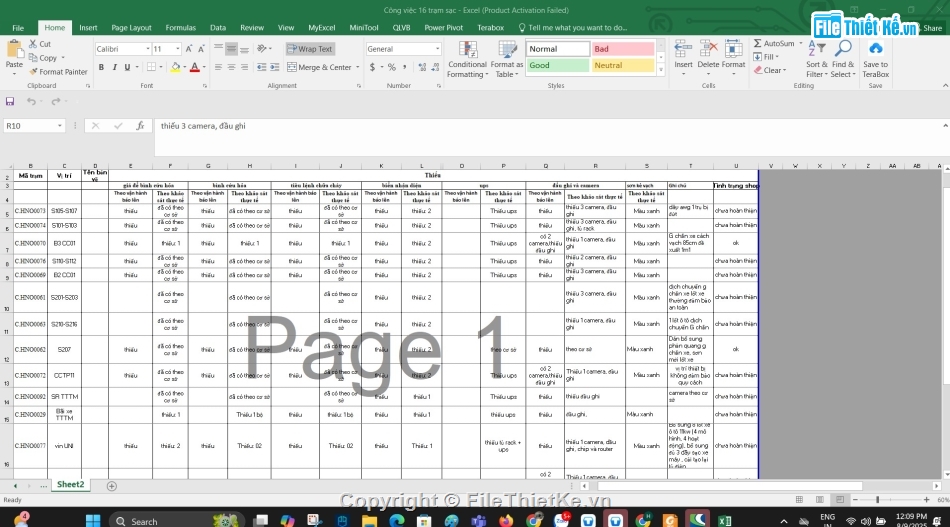Viewport: 950px width, 527px height.
Task: Switch to the Terabox tab
Action: (490, 28)
